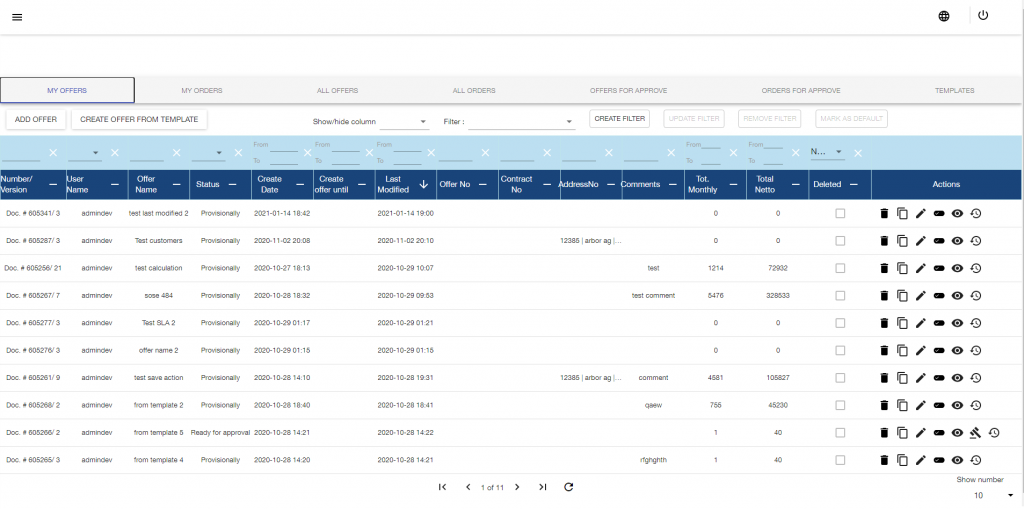Click the Add Offer button

coord(36,119)
